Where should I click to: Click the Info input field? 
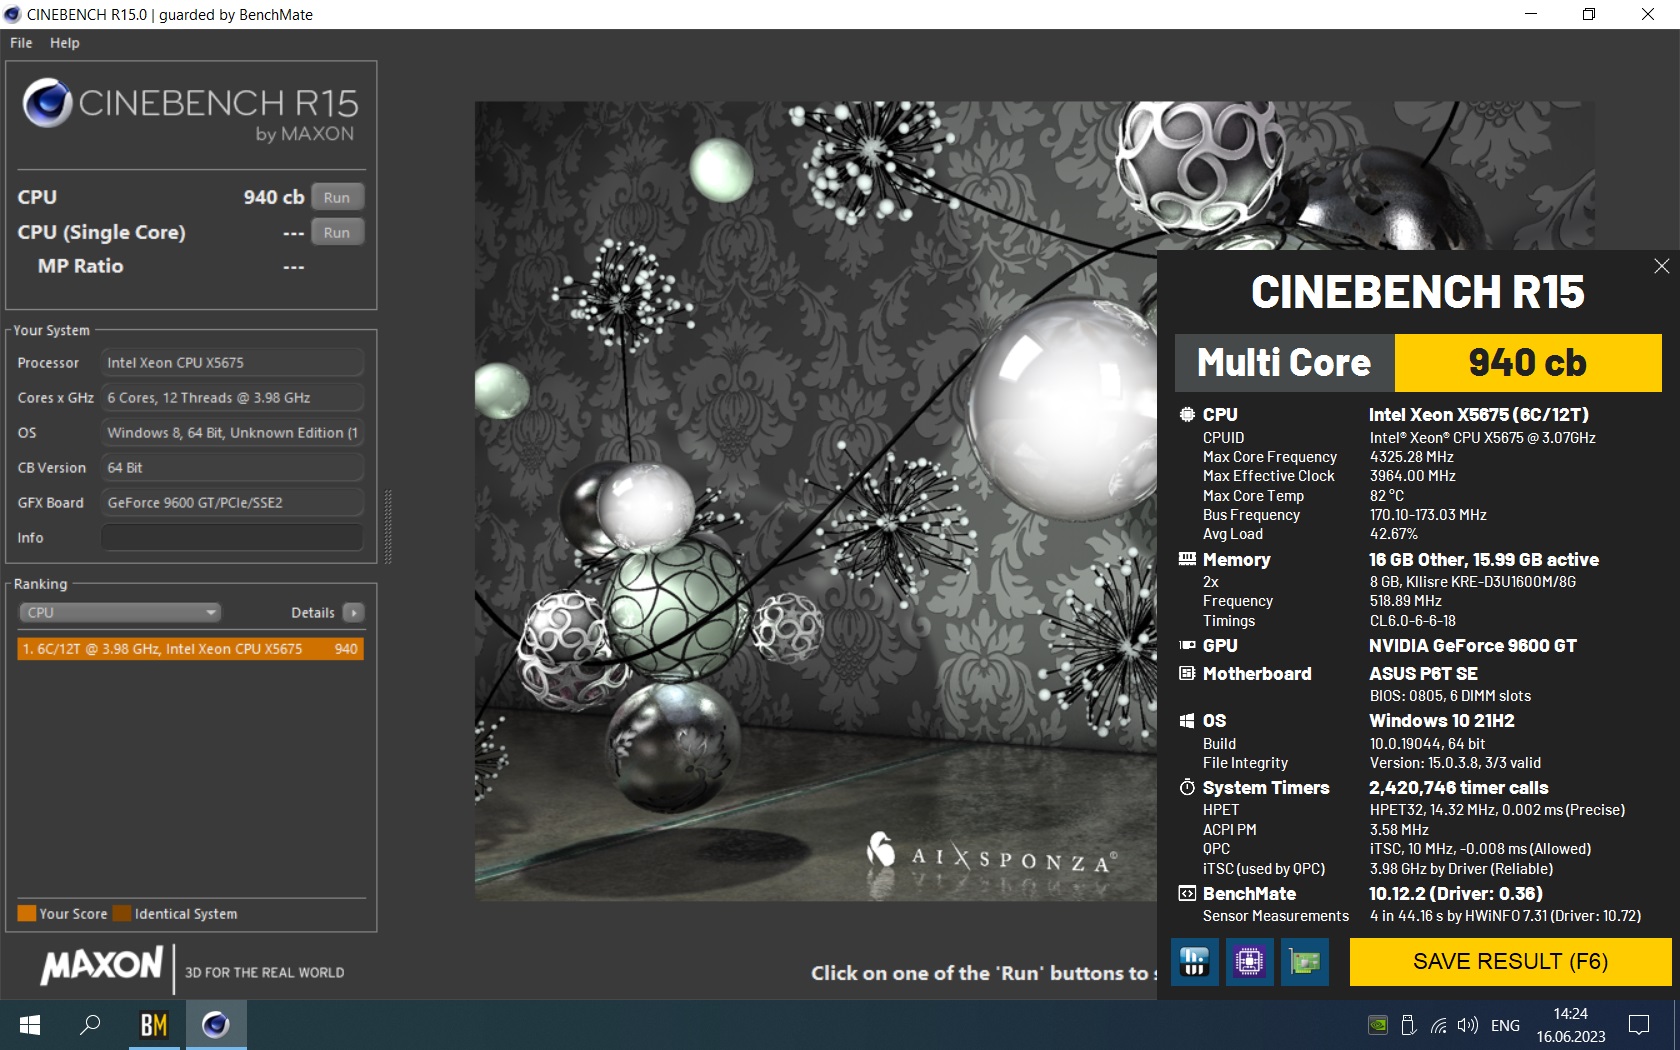[x=232, y=537]
